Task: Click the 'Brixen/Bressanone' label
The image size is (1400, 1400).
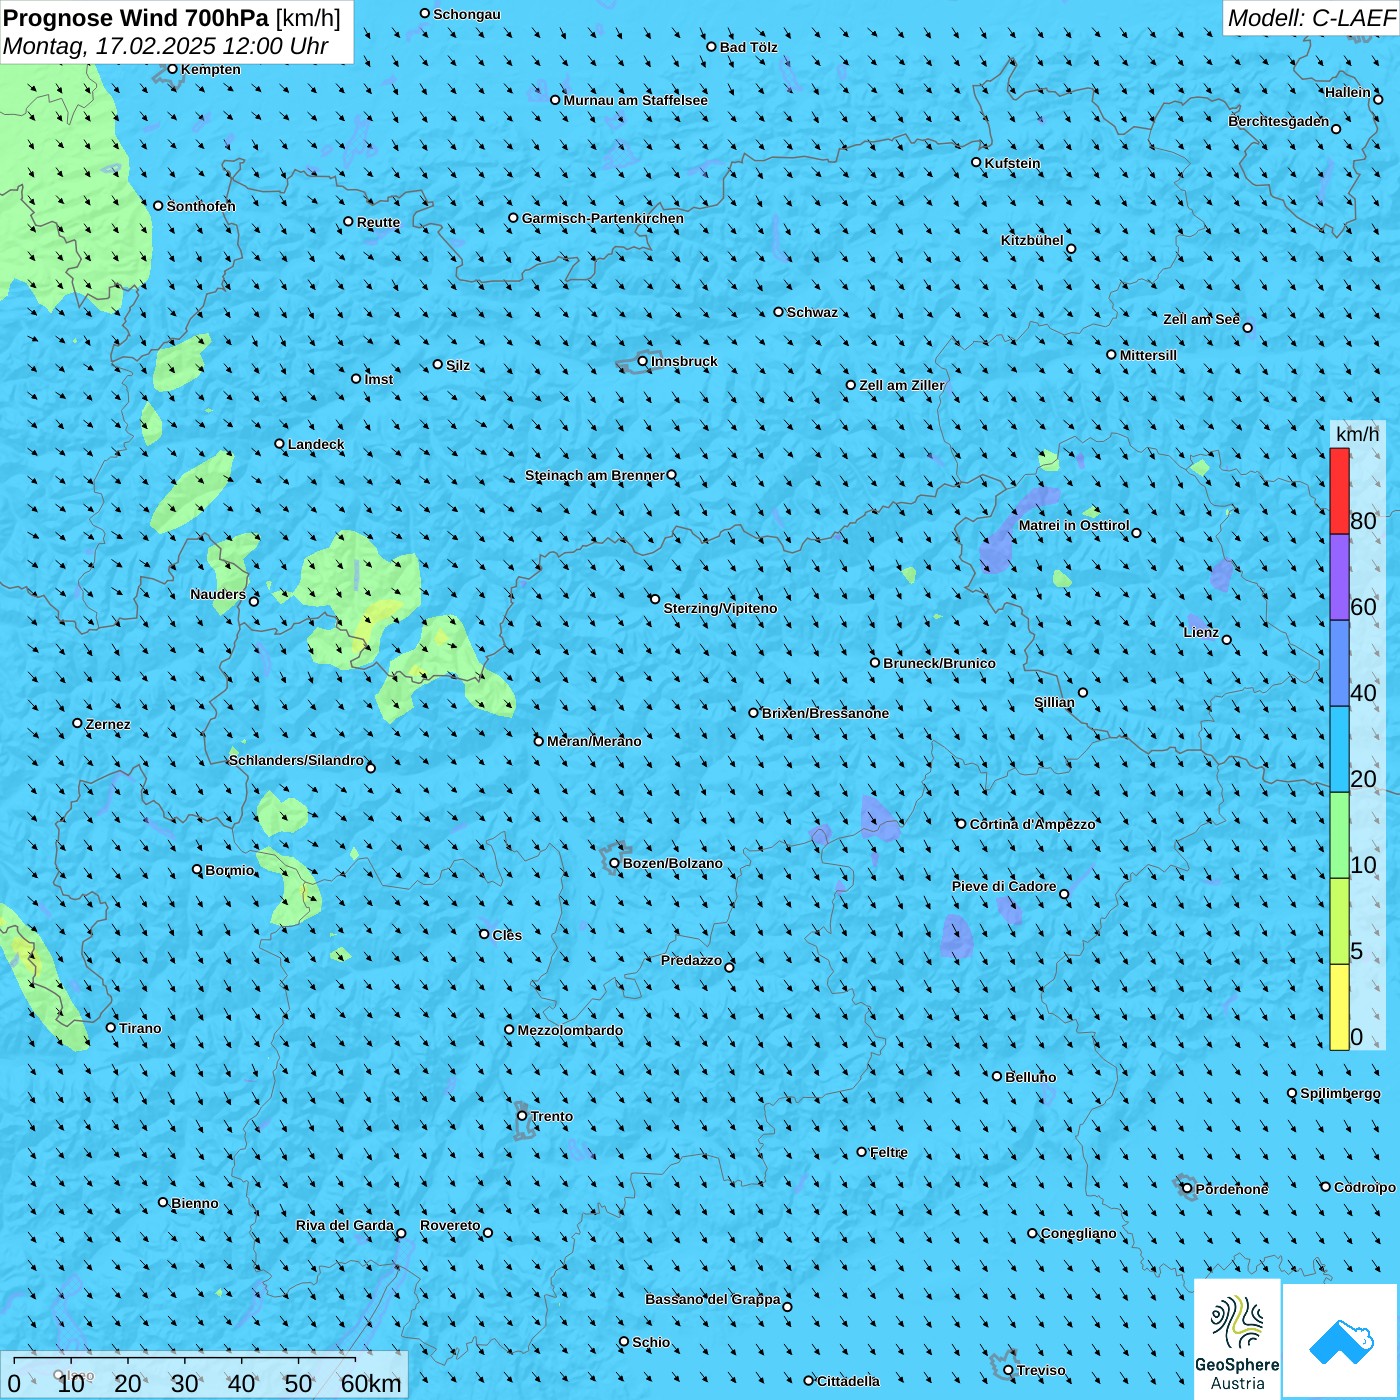Action: tap(825, 713)
